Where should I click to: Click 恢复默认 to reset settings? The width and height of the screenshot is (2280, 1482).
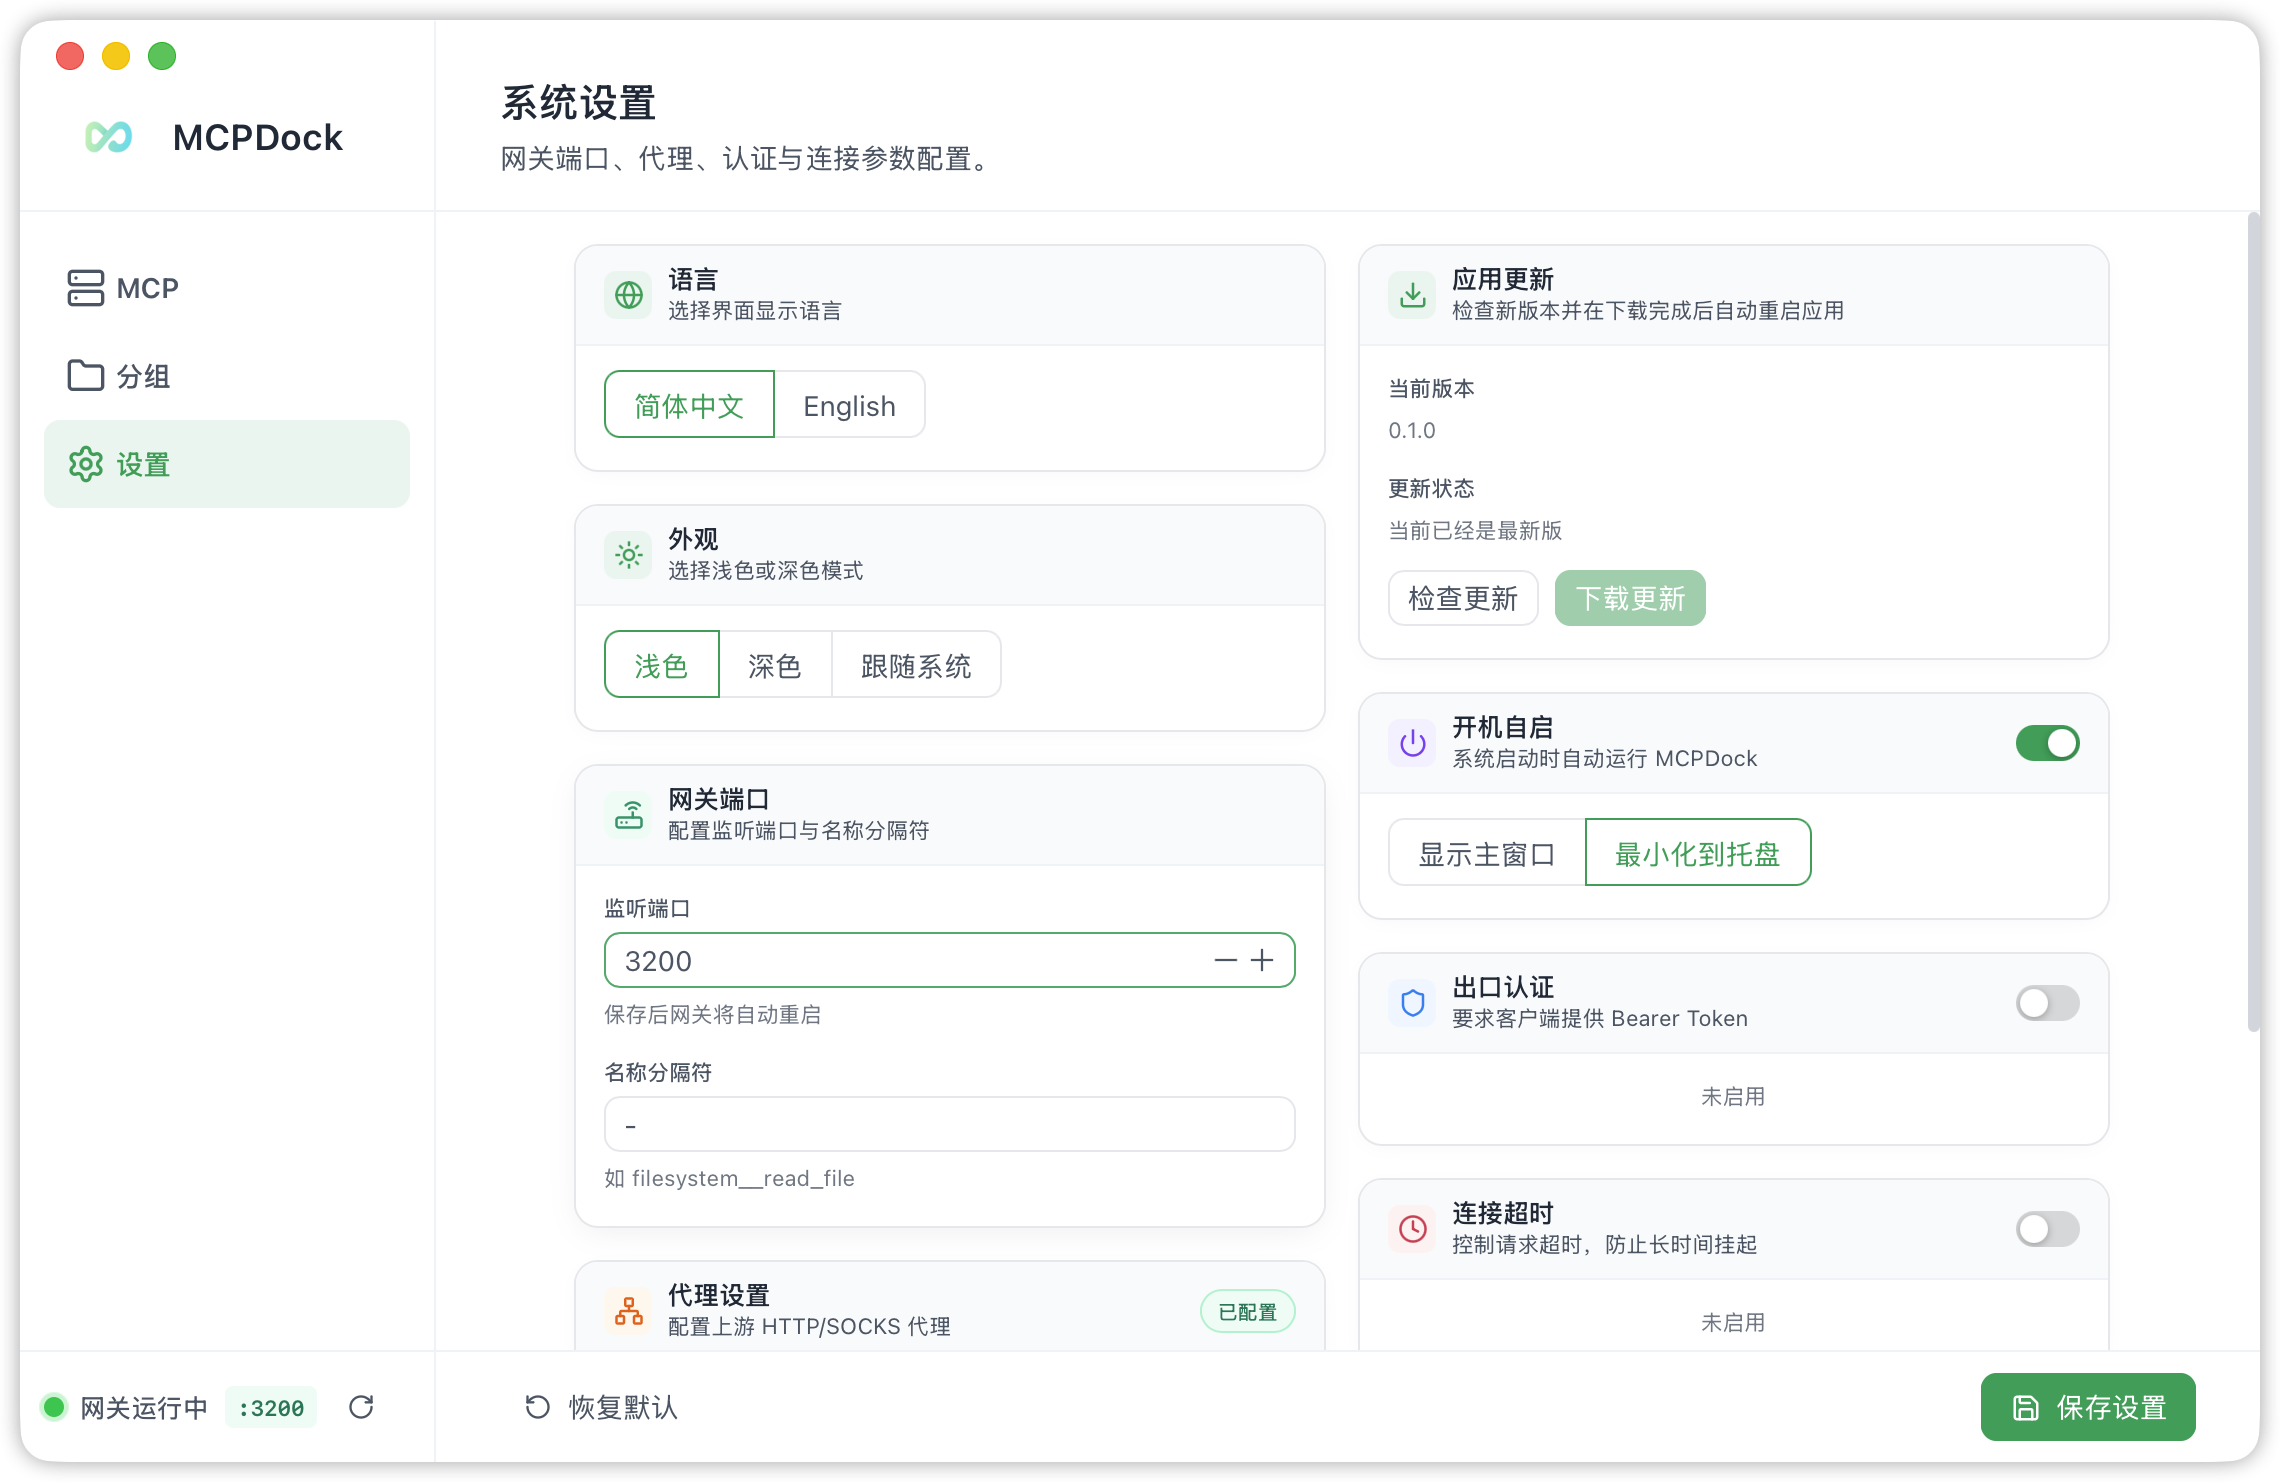click(x=602, y=1407)
